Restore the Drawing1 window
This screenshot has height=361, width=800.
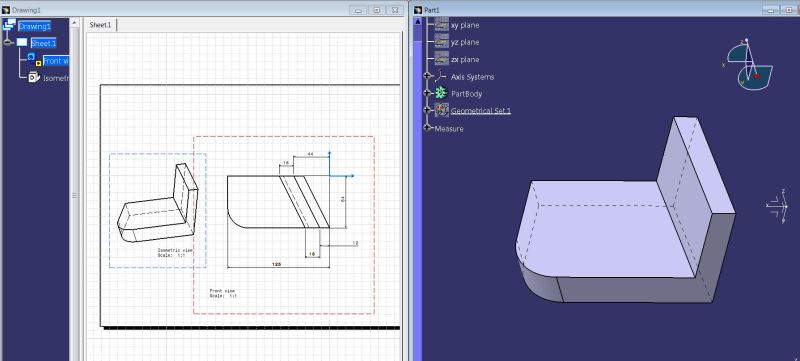(x=377, y=10)
